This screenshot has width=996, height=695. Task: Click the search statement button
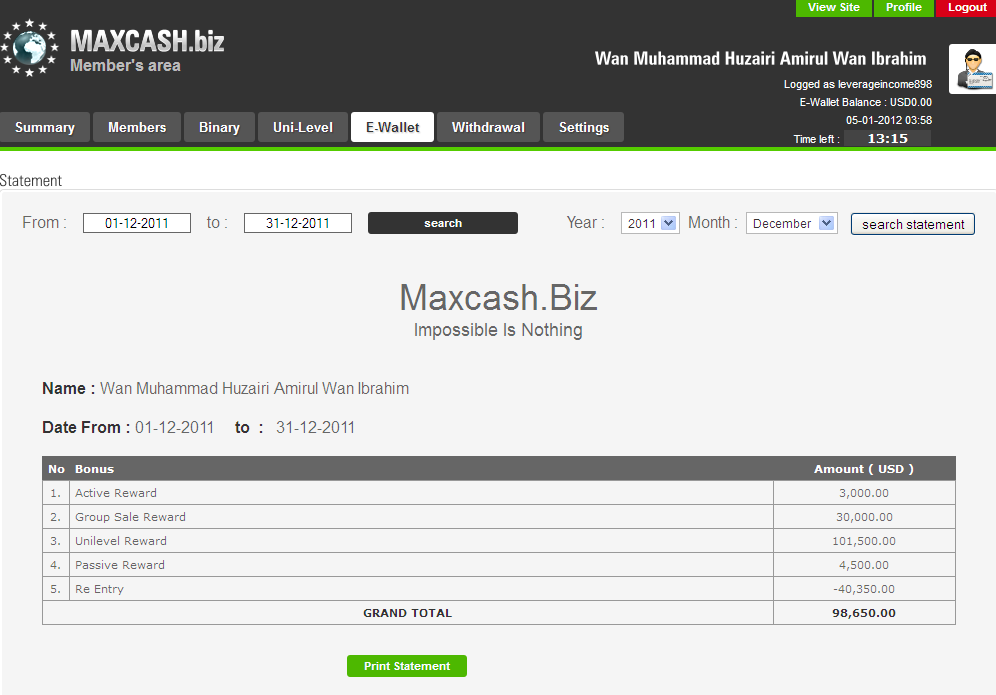(x=913, y=224)
